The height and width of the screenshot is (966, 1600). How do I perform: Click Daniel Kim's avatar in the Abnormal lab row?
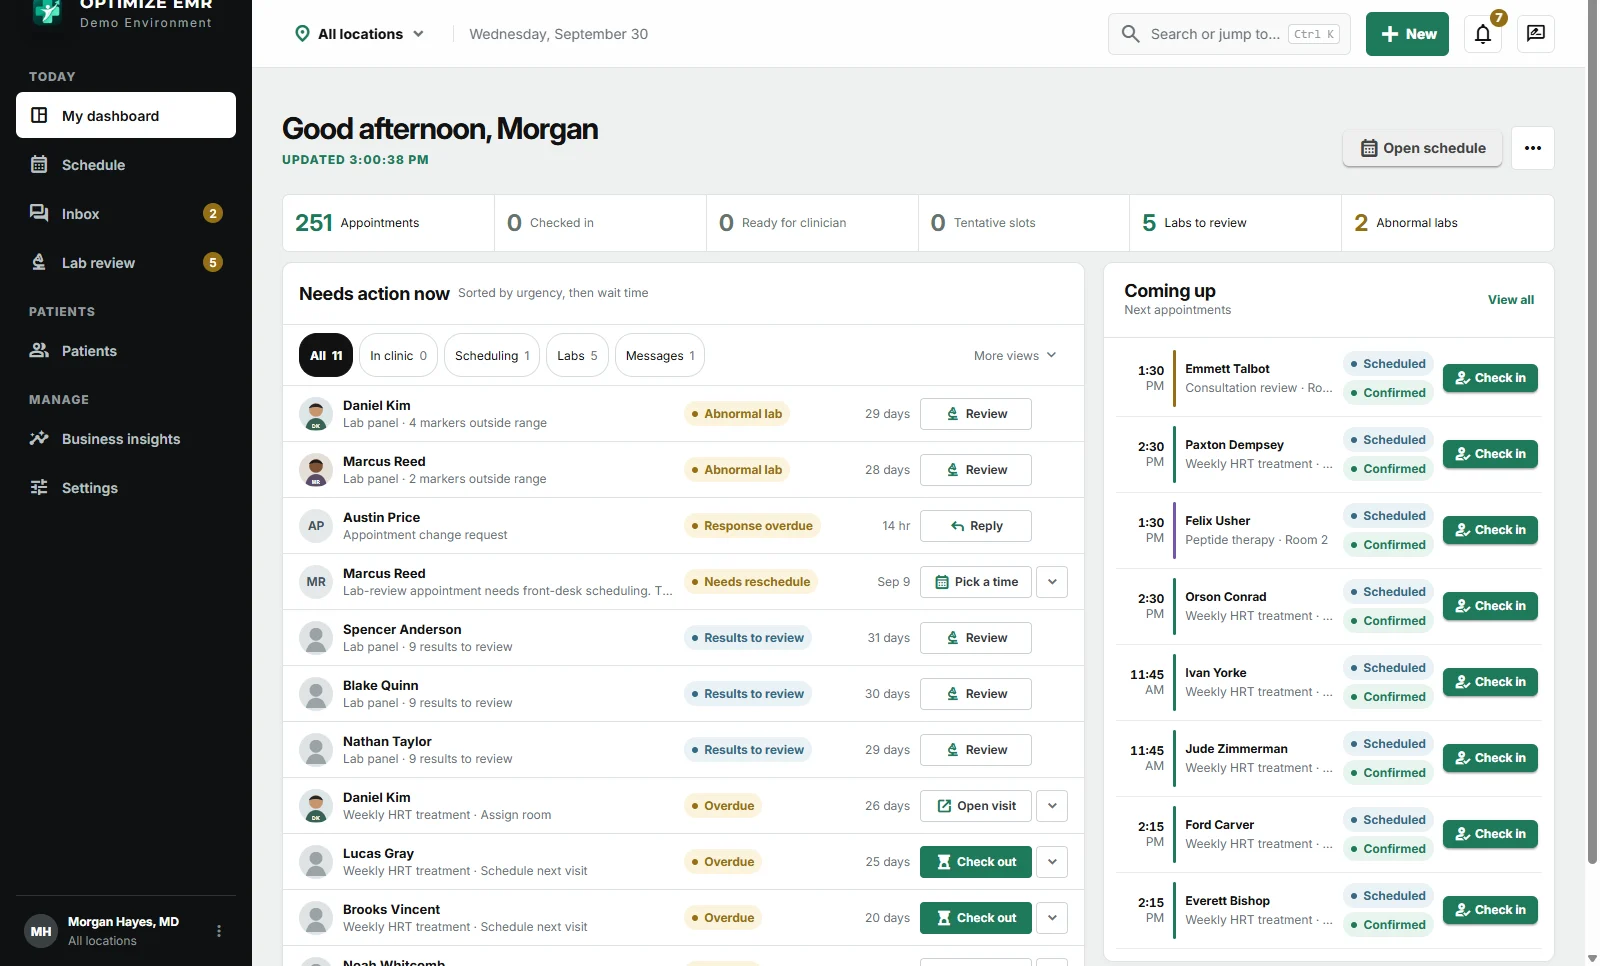tap(316, 414)
